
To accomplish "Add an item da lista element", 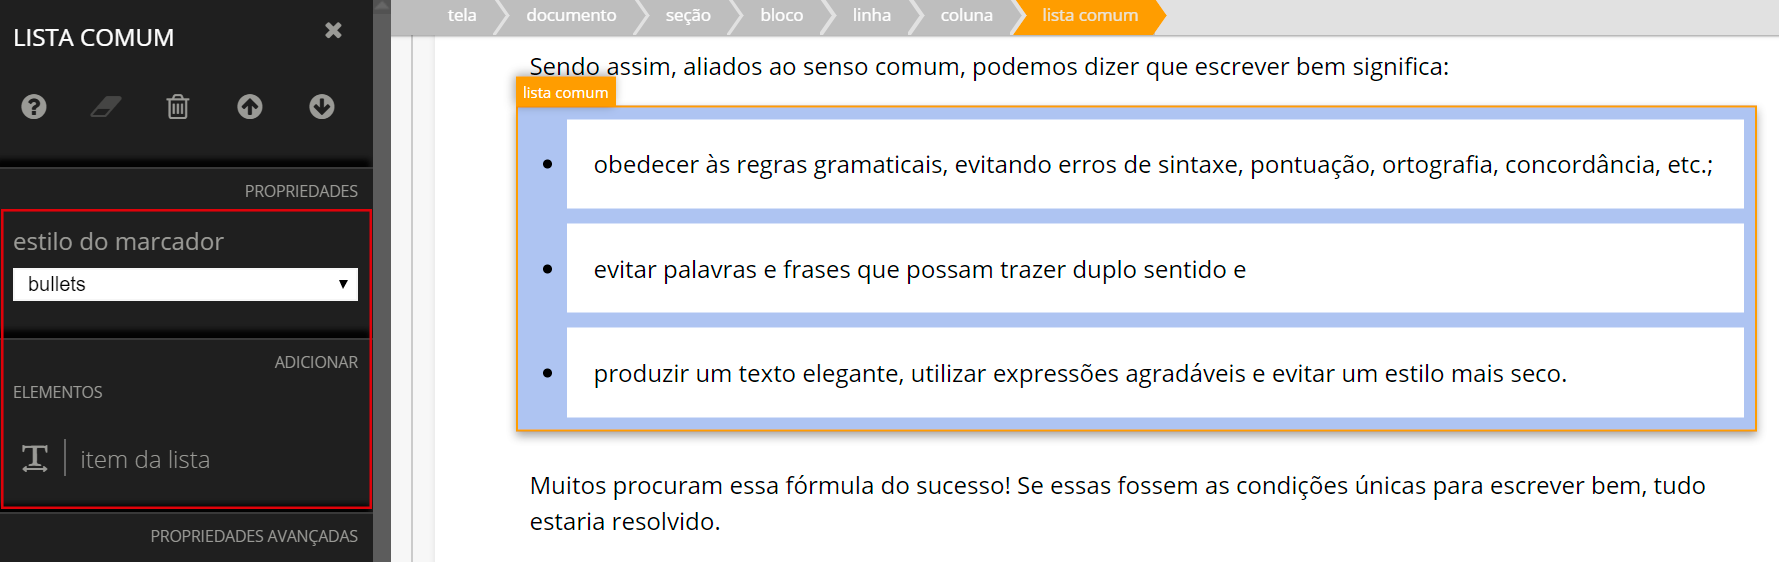I will 145,459.
